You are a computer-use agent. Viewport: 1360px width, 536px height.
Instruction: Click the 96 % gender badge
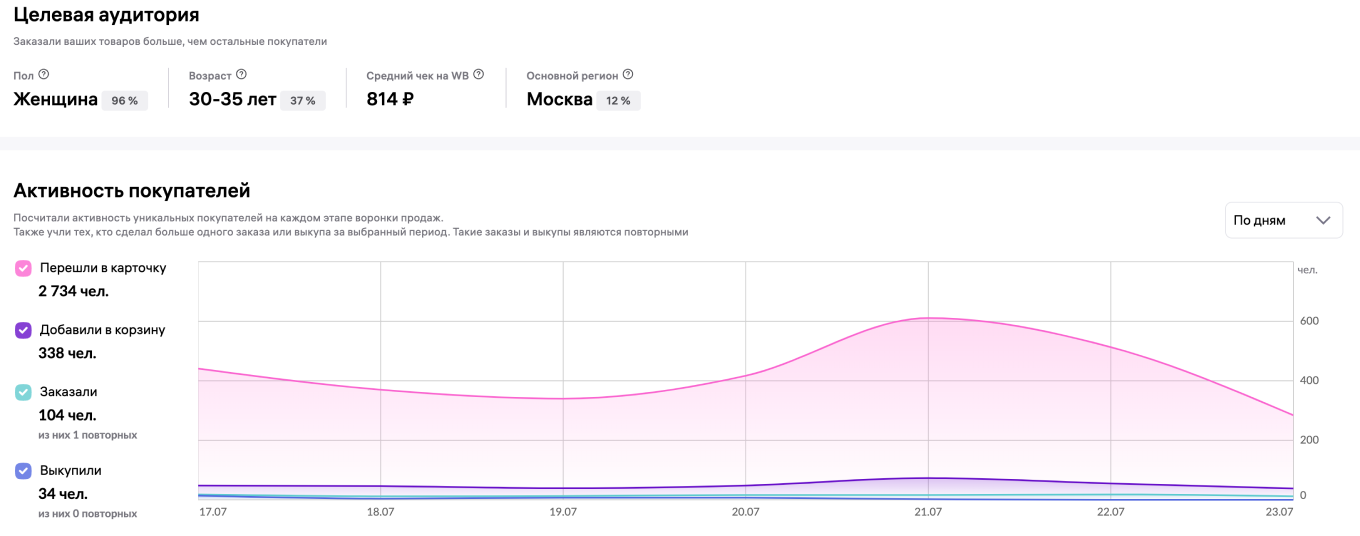click(x=125, y=101)
